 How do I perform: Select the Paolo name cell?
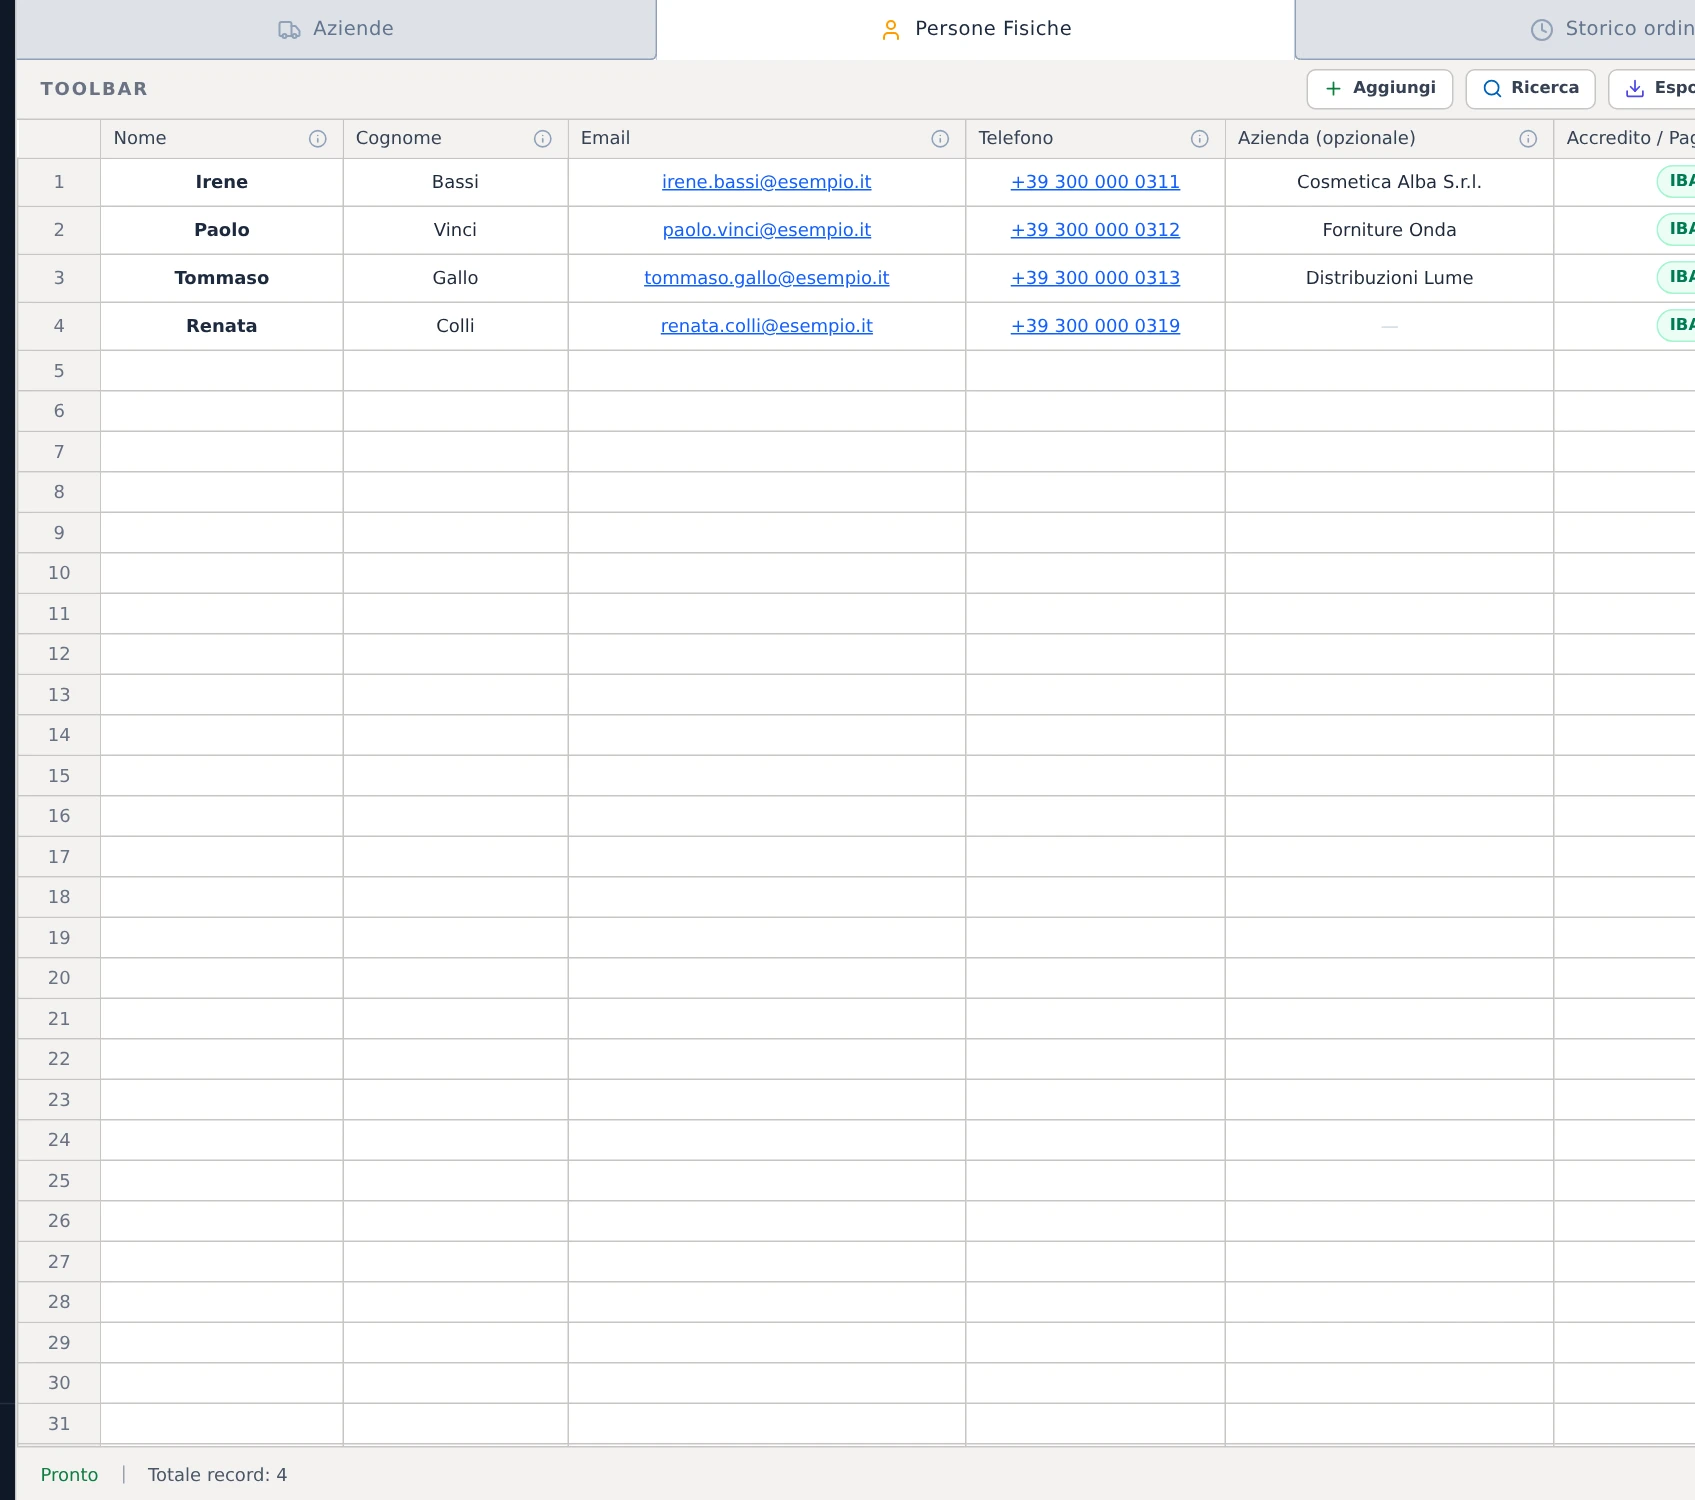tap(222, 230)
